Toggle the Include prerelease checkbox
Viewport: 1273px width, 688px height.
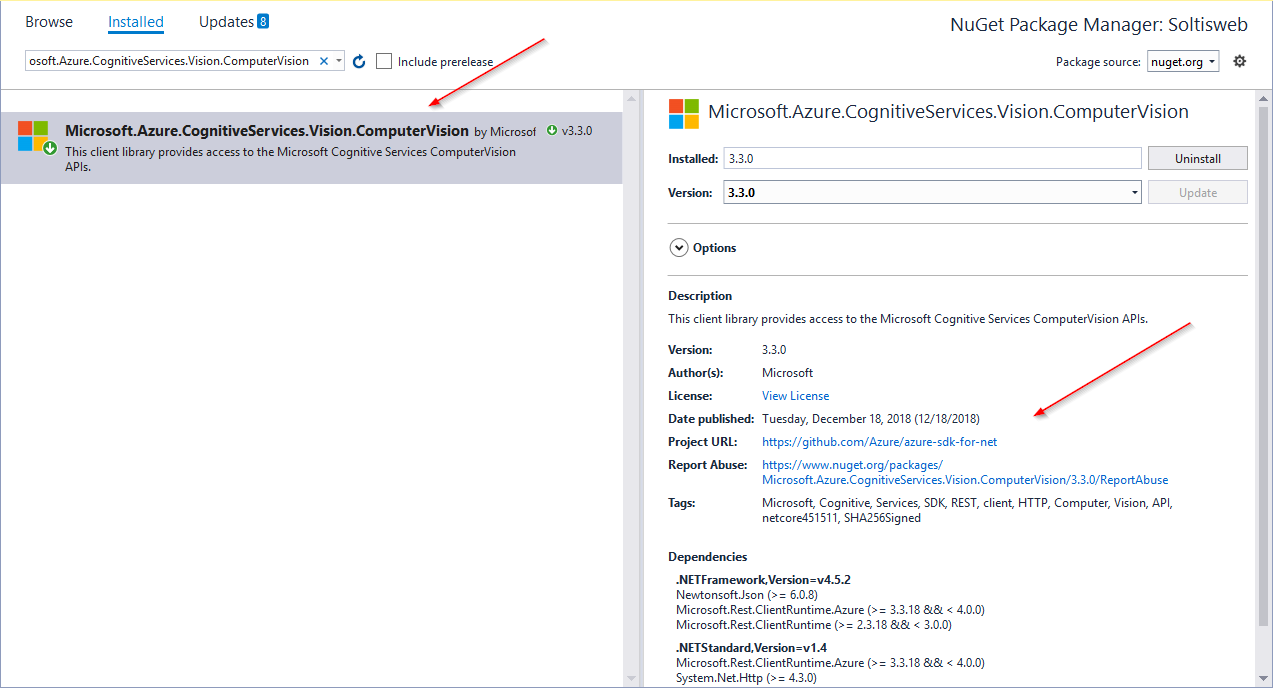(384, 62)
